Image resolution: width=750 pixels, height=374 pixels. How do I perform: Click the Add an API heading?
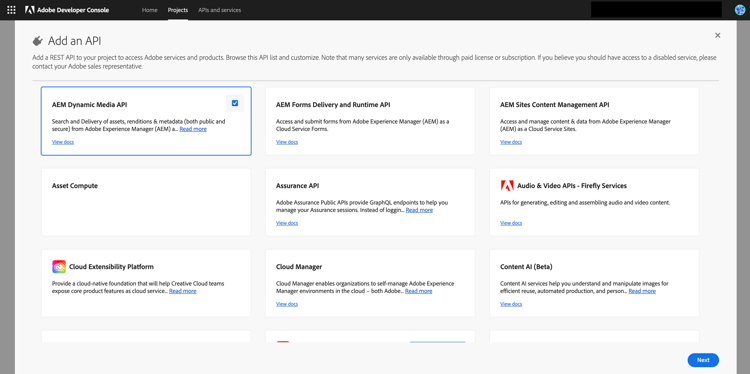[x=75, y=41]
